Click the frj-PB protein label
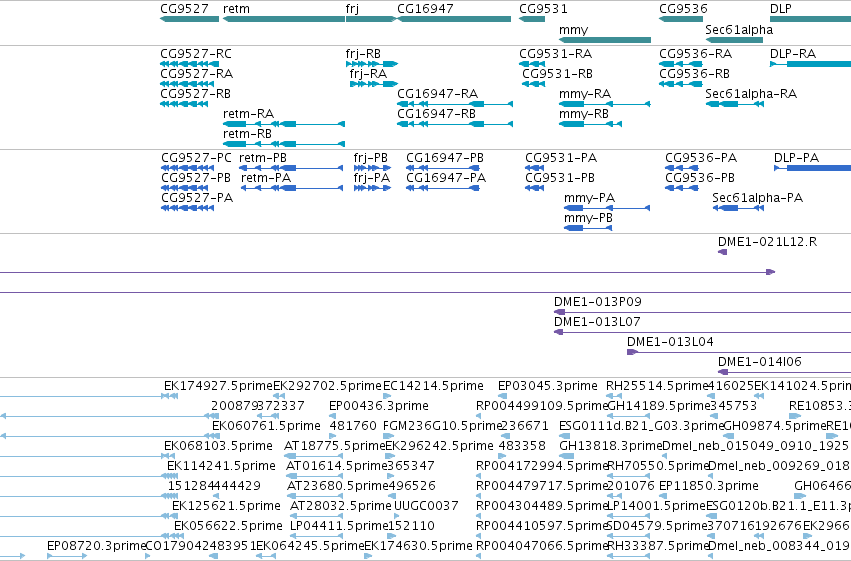This screenshot has height=561, width=851. 371,158
